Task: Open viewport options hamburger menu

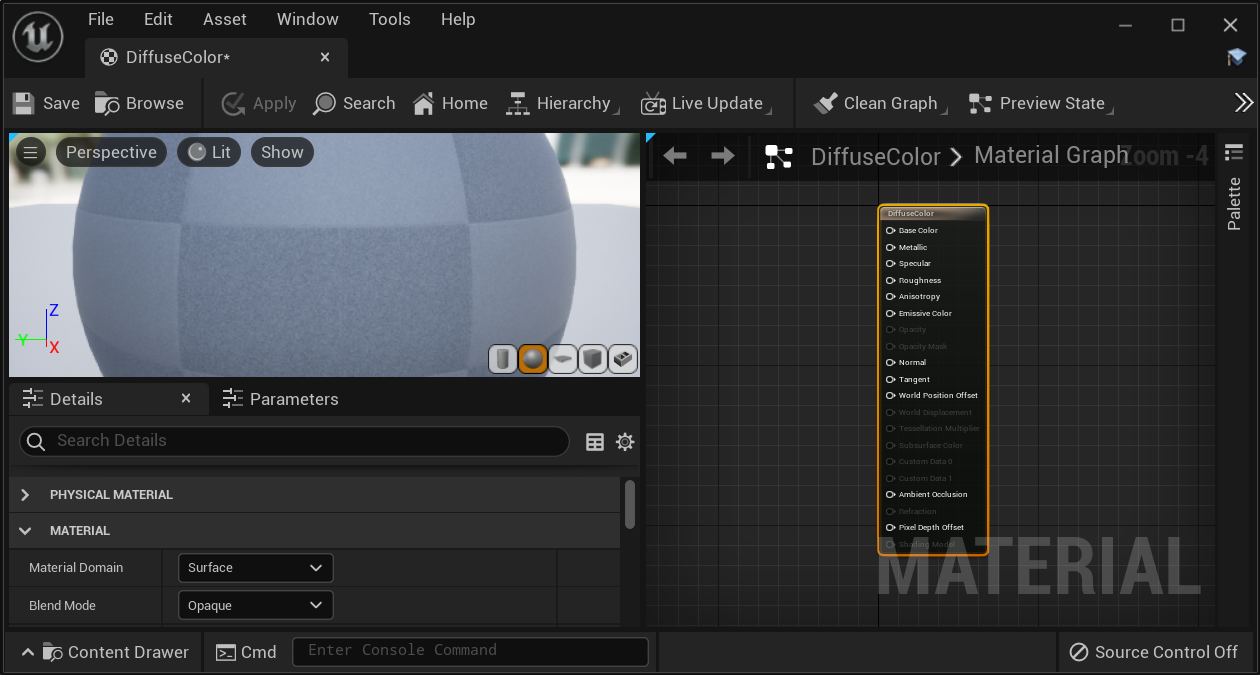Action: pyautogui.click(x=31, y=152)
